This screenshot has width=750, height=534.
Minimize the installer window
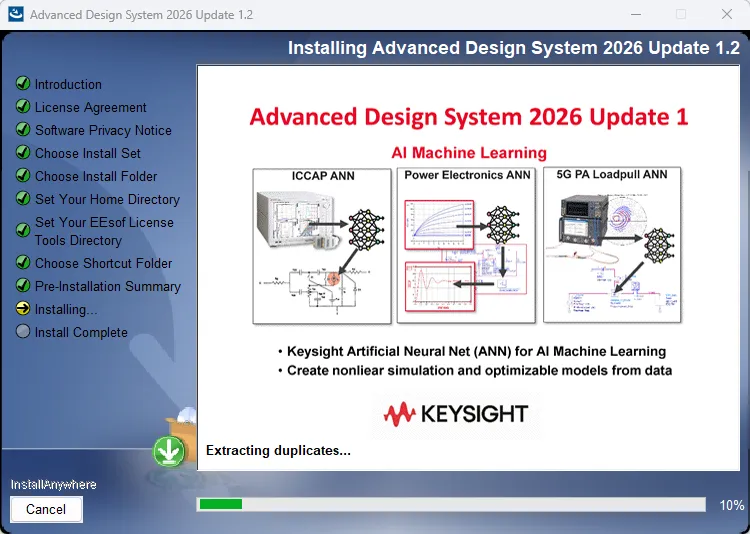636,14
